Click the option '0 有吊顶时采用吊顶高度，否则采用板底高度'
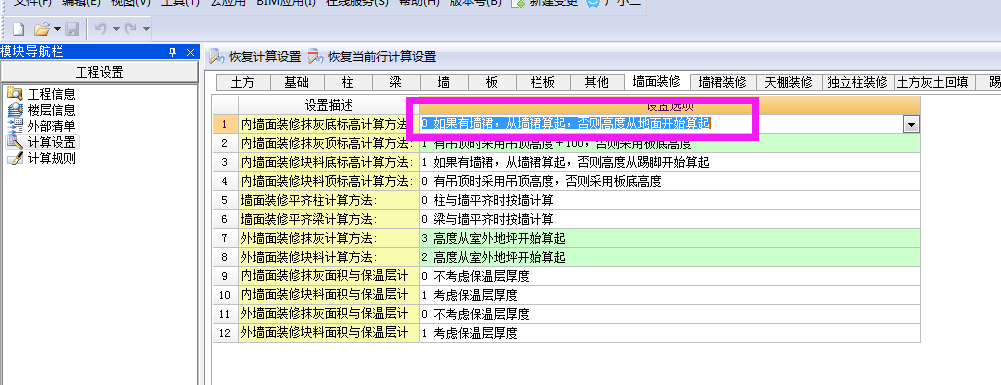The image size is (1001, 385). [670, 181]
